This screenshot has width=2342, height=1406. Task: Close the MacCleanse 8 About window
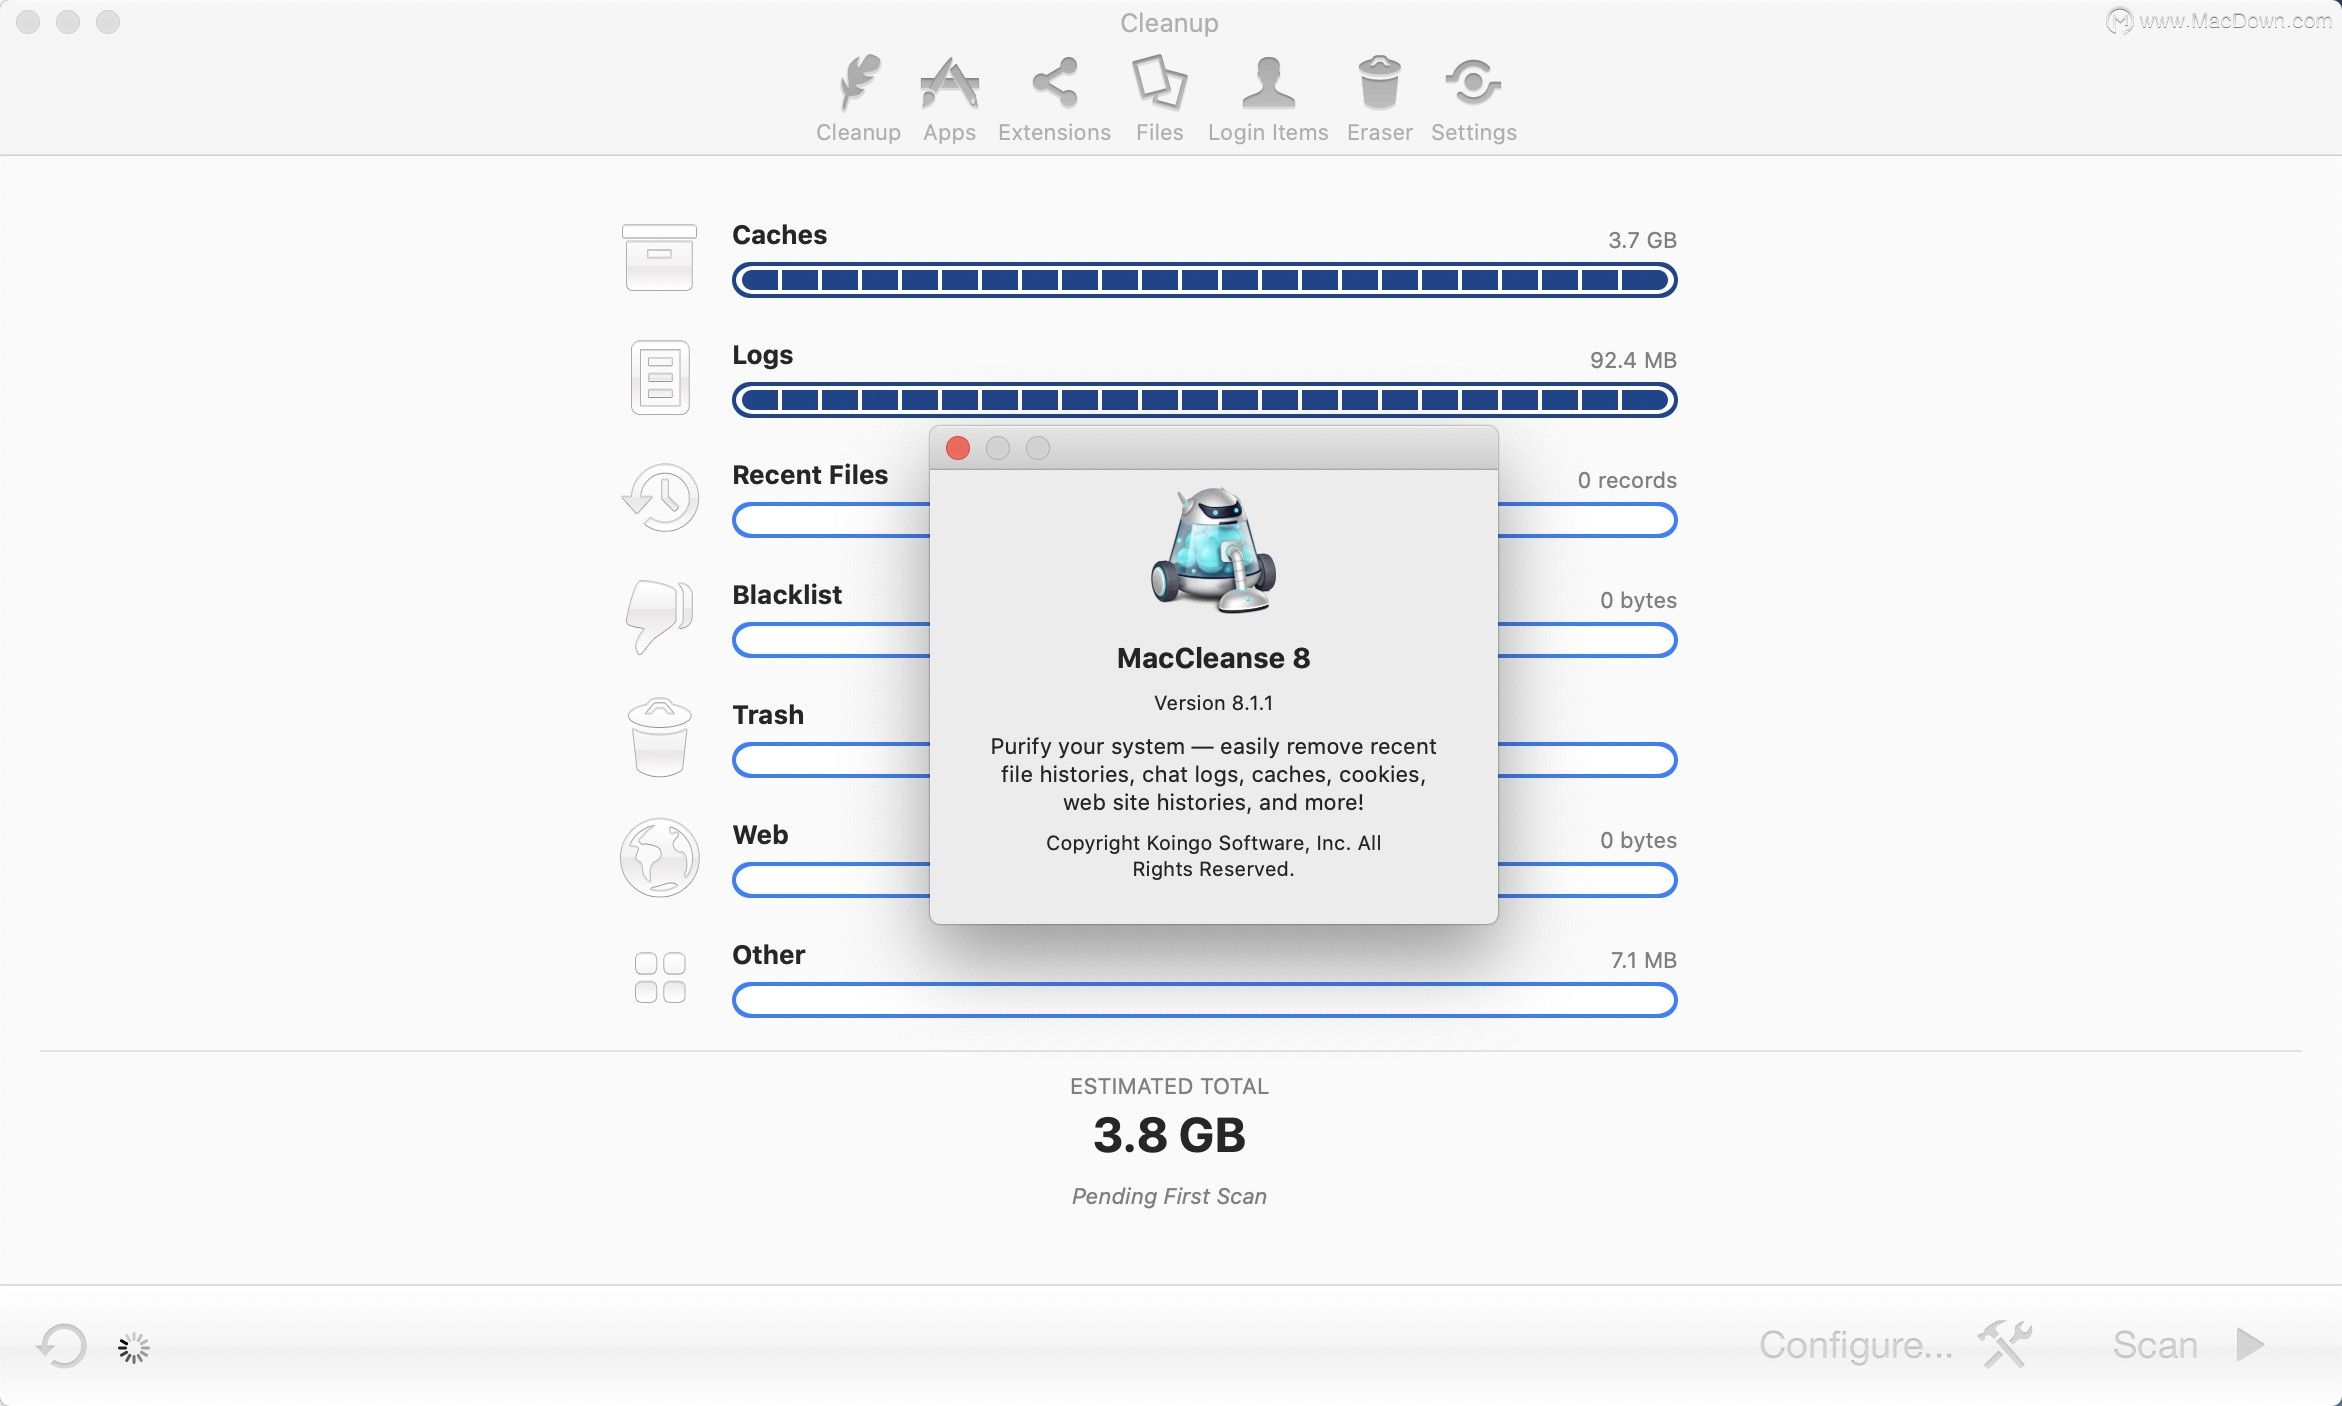pos(958,448)
